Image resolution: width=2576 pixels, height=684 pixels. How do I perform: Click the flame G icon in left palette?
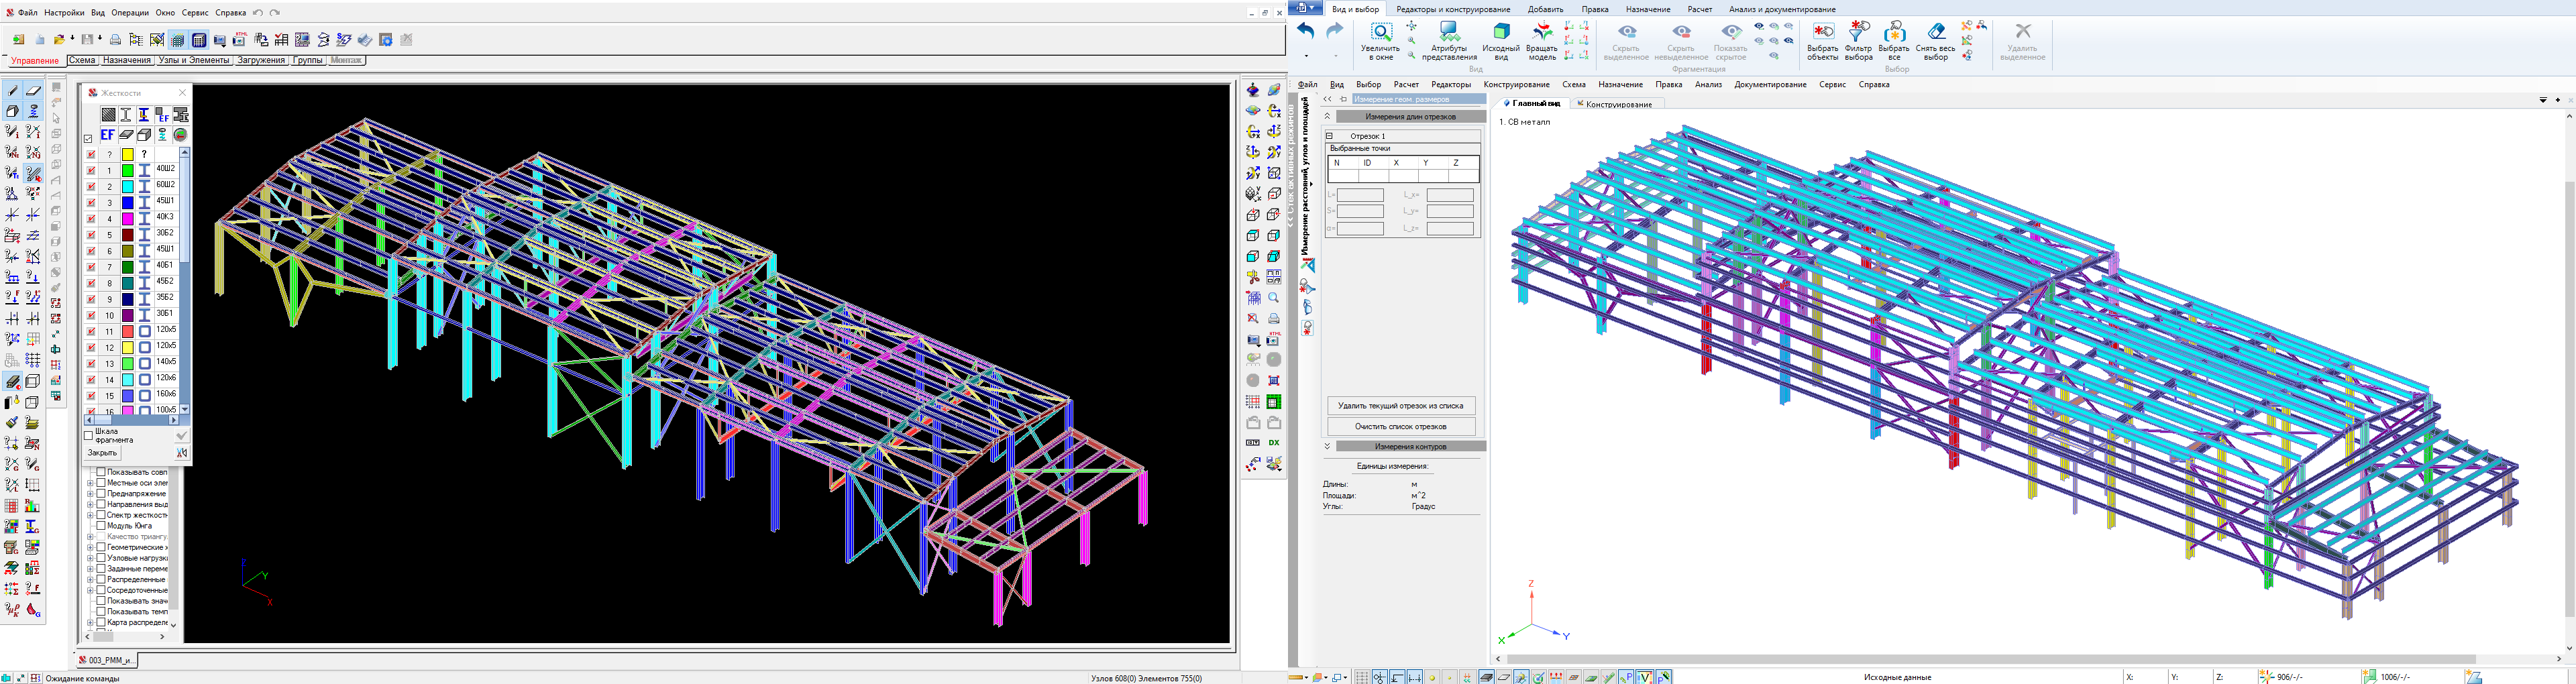(x=33, y=609)
